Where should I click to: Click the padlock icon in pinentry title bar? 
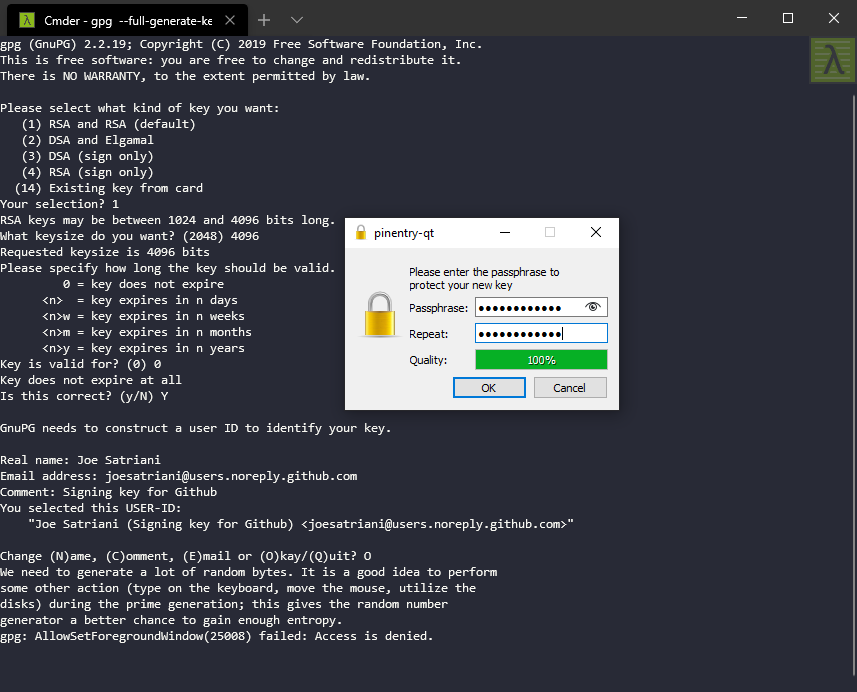click(x=361, y=232)
